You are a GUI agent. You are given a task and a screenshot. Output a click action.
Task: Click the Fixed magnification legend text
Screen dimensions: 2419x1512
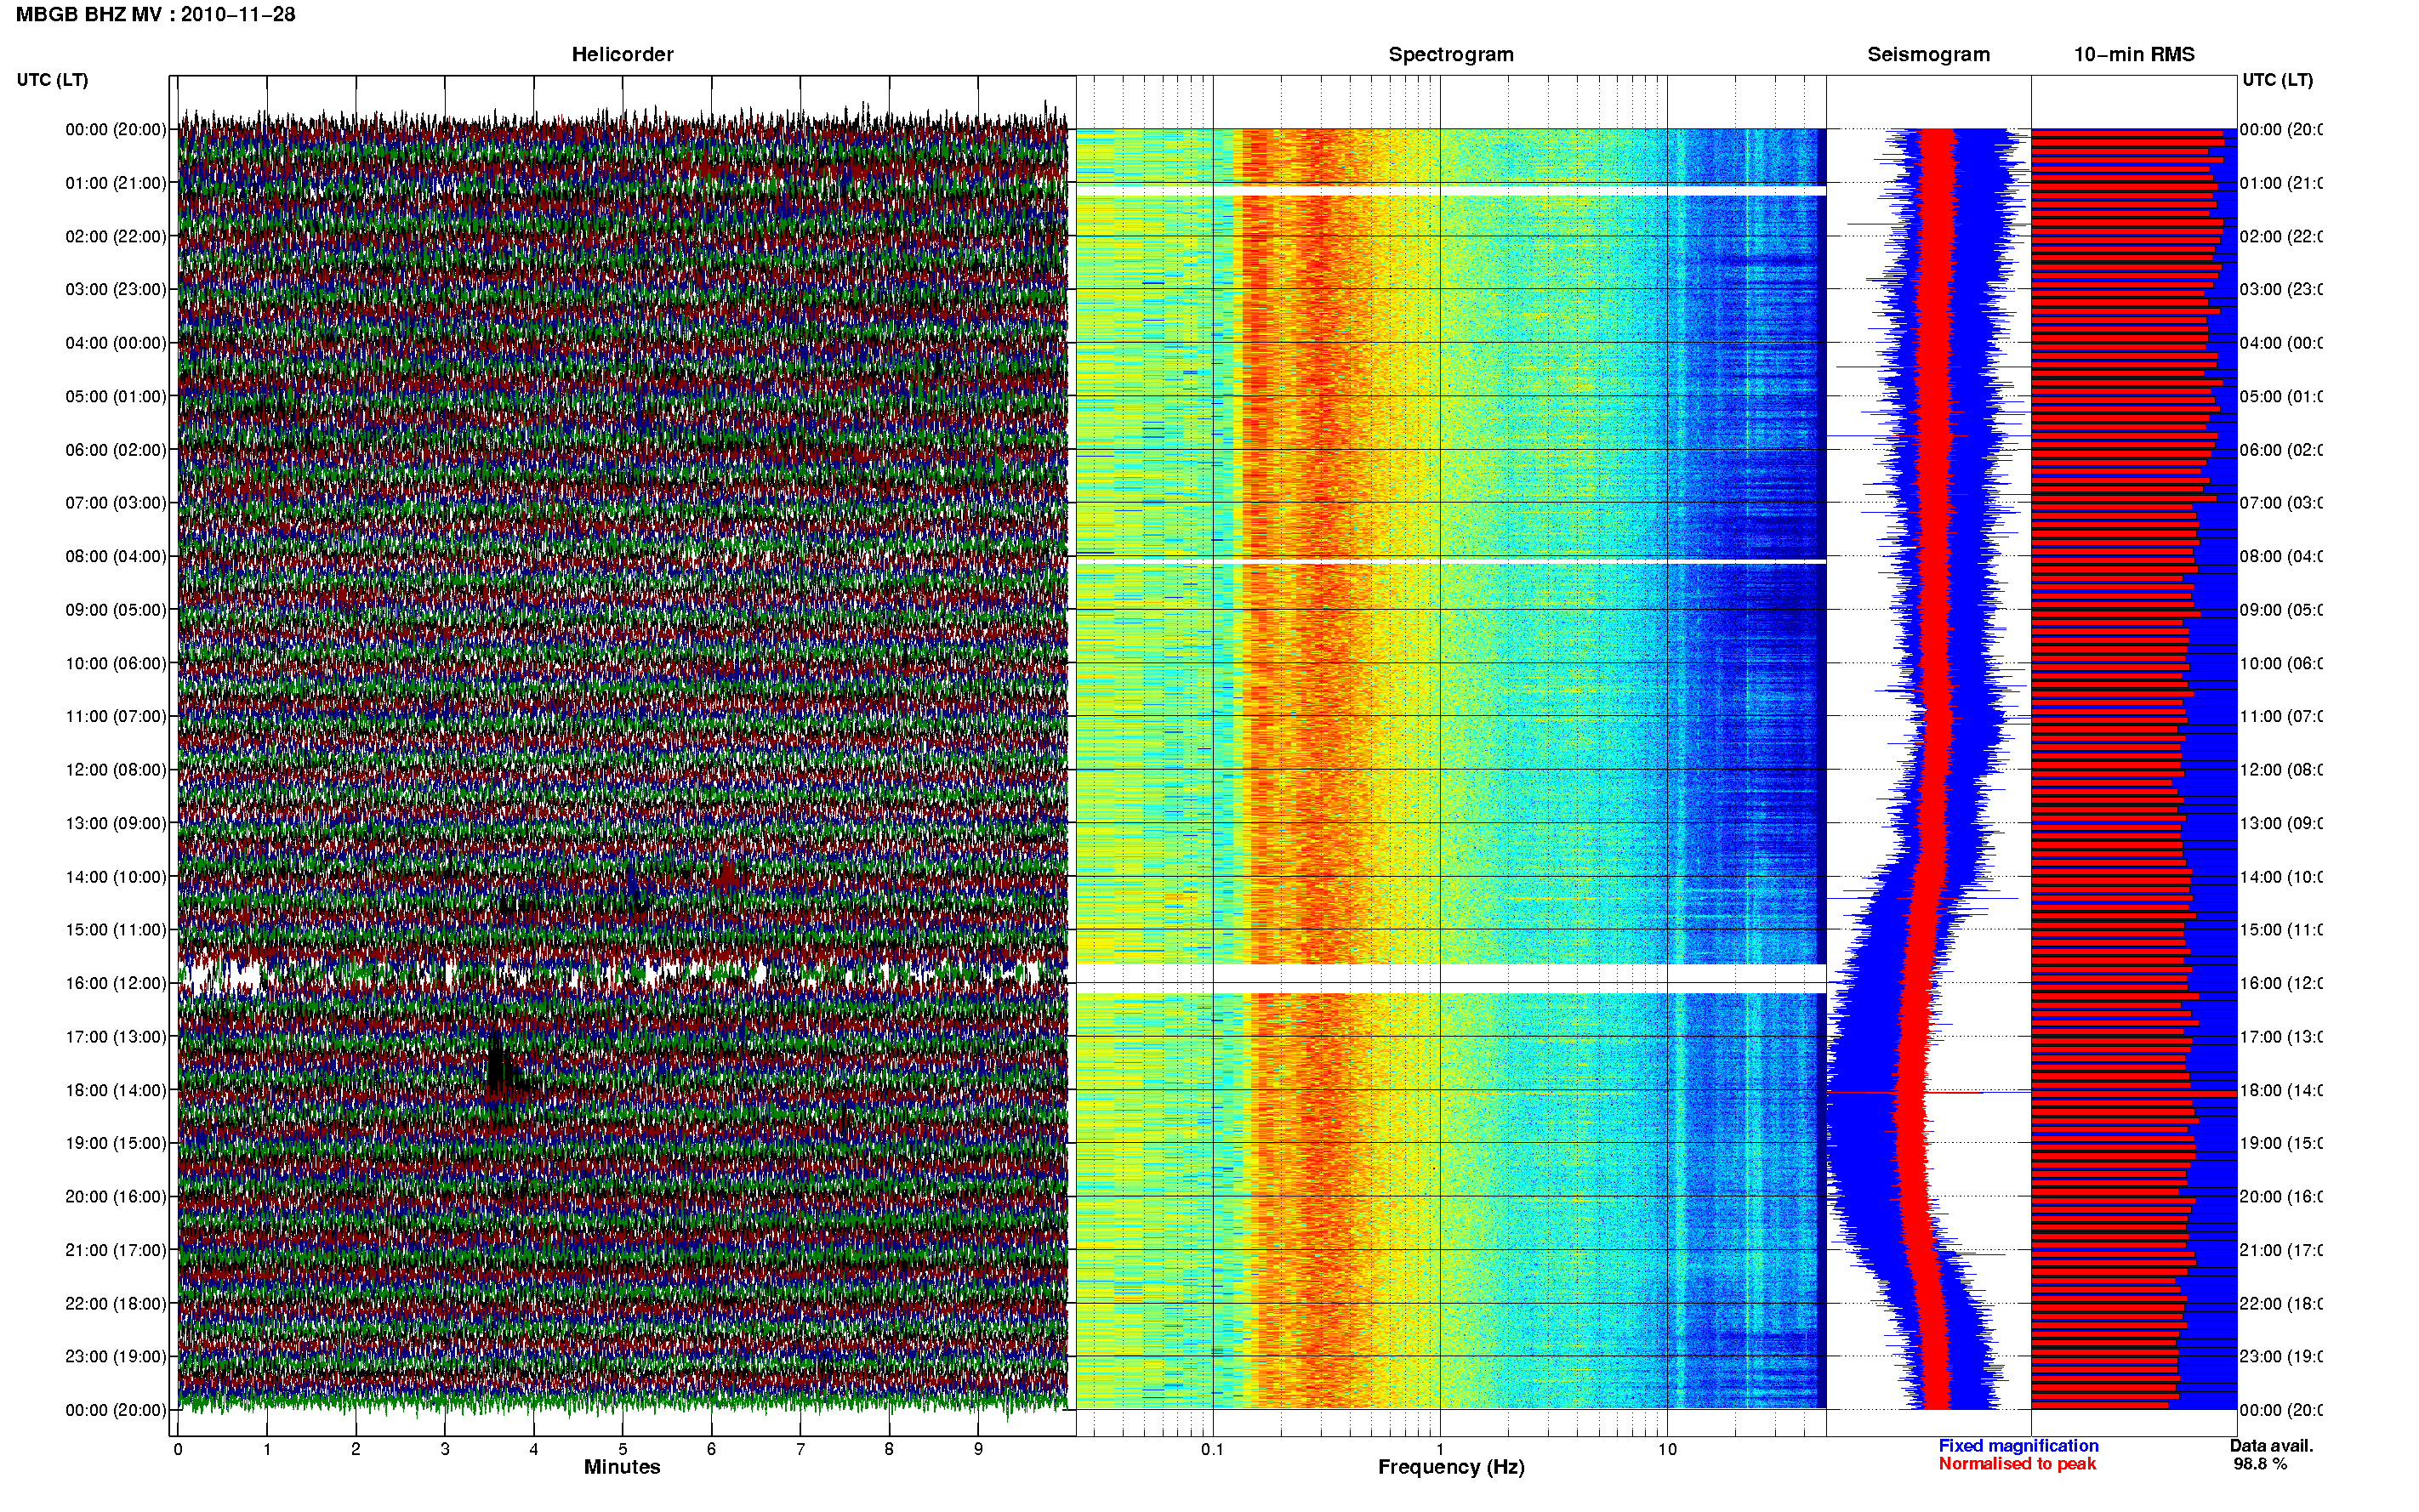pos(2018,1446)
